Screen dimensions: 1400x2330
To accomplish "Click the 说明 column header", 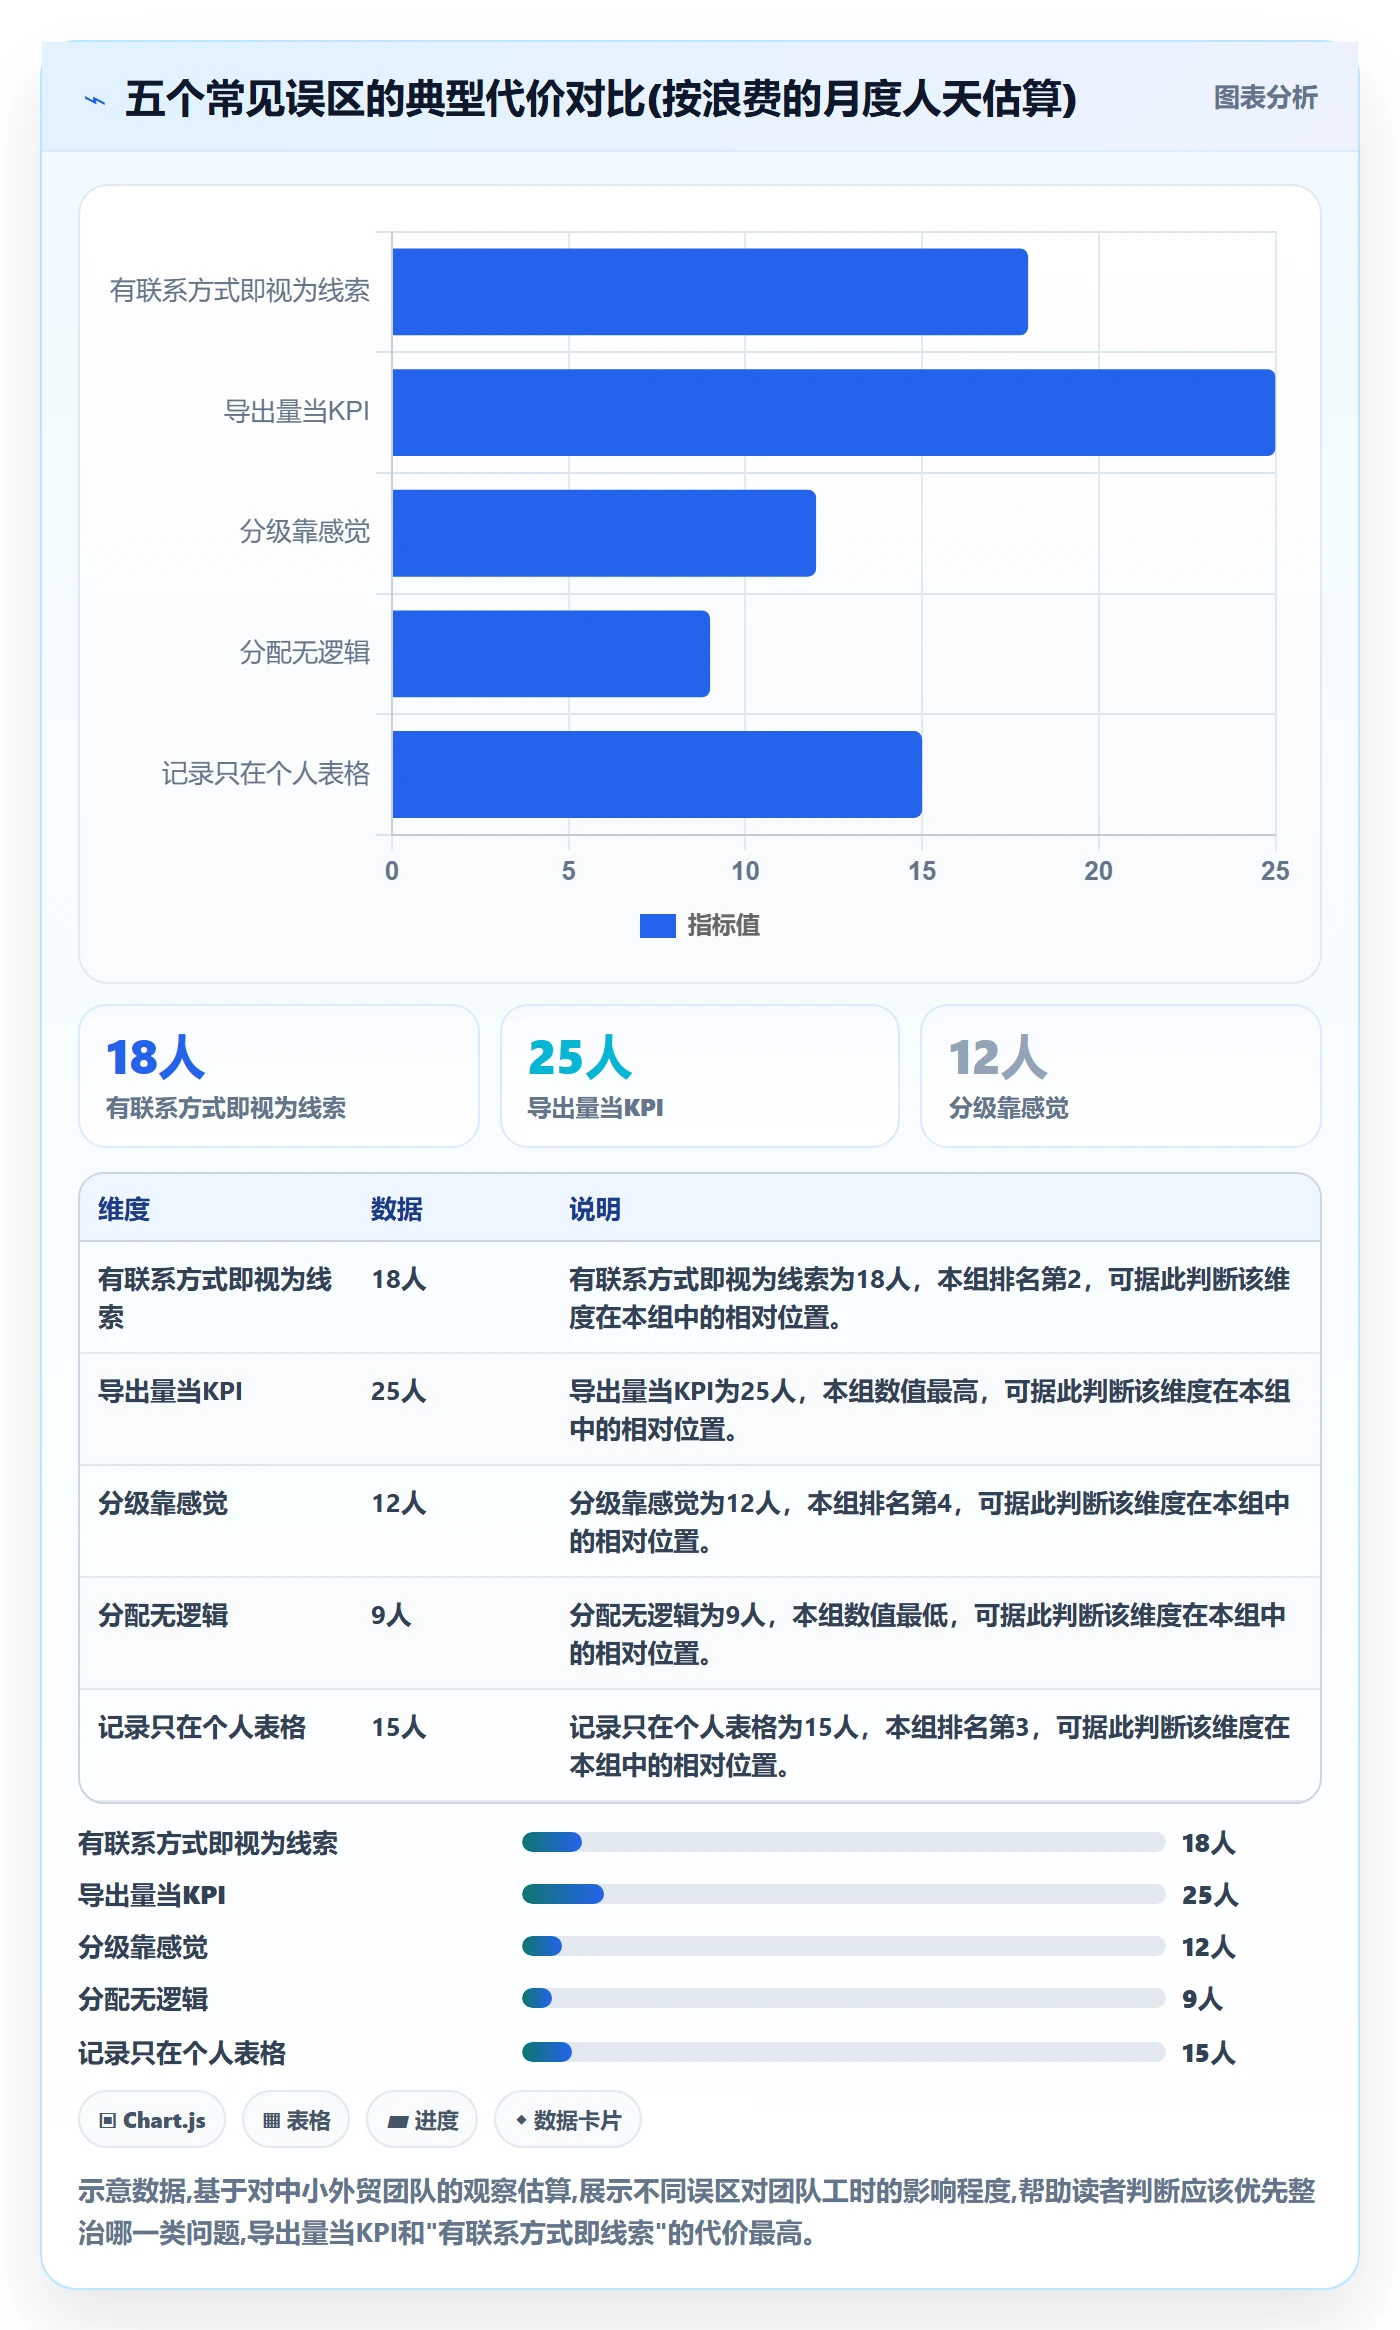I will [595, 1209].
